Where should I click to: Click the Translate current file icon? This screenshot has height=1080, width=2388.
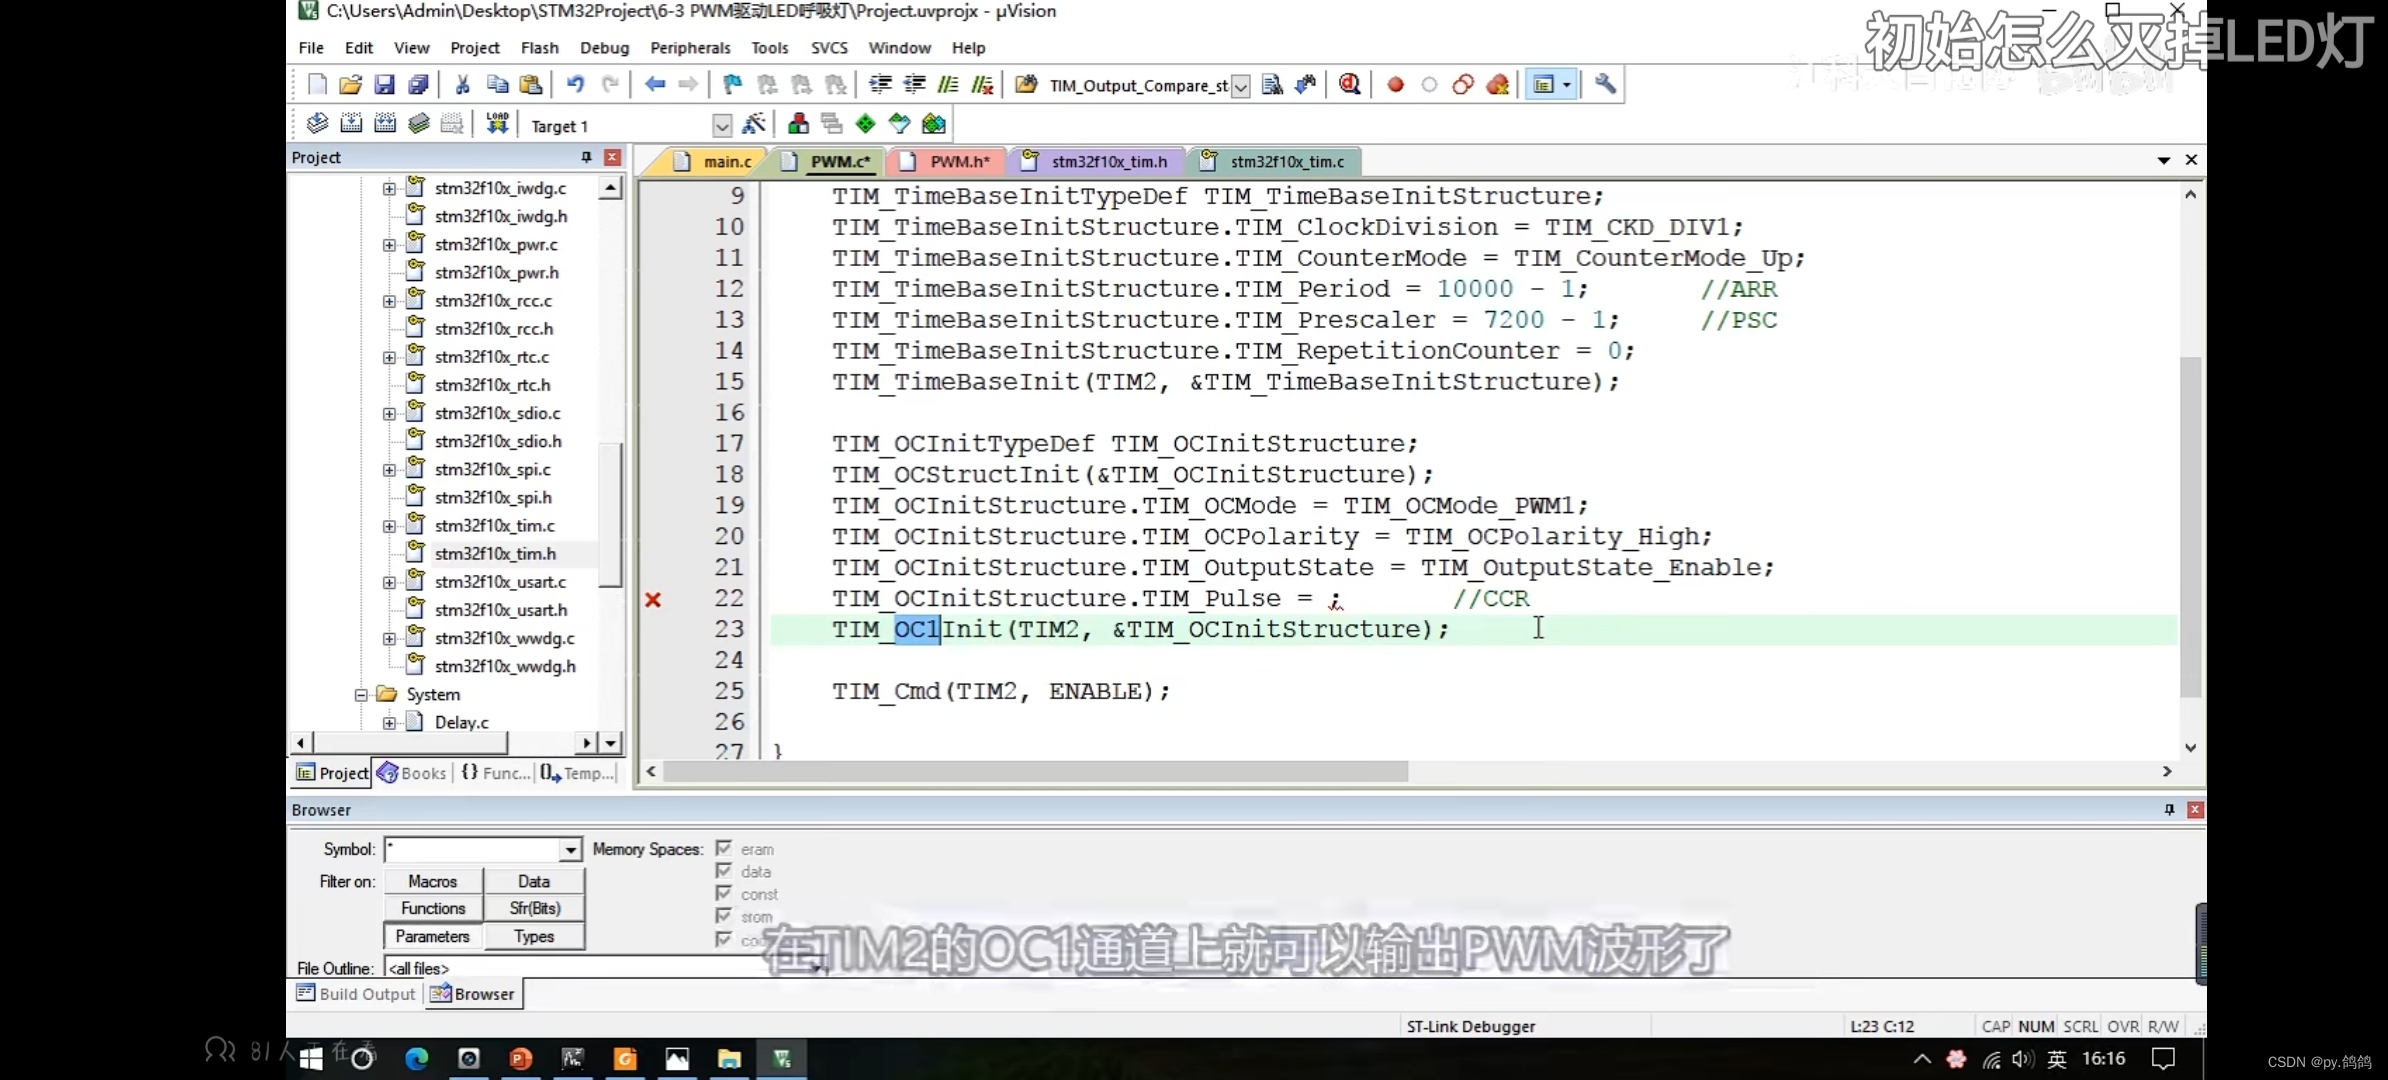click(317, 124)
